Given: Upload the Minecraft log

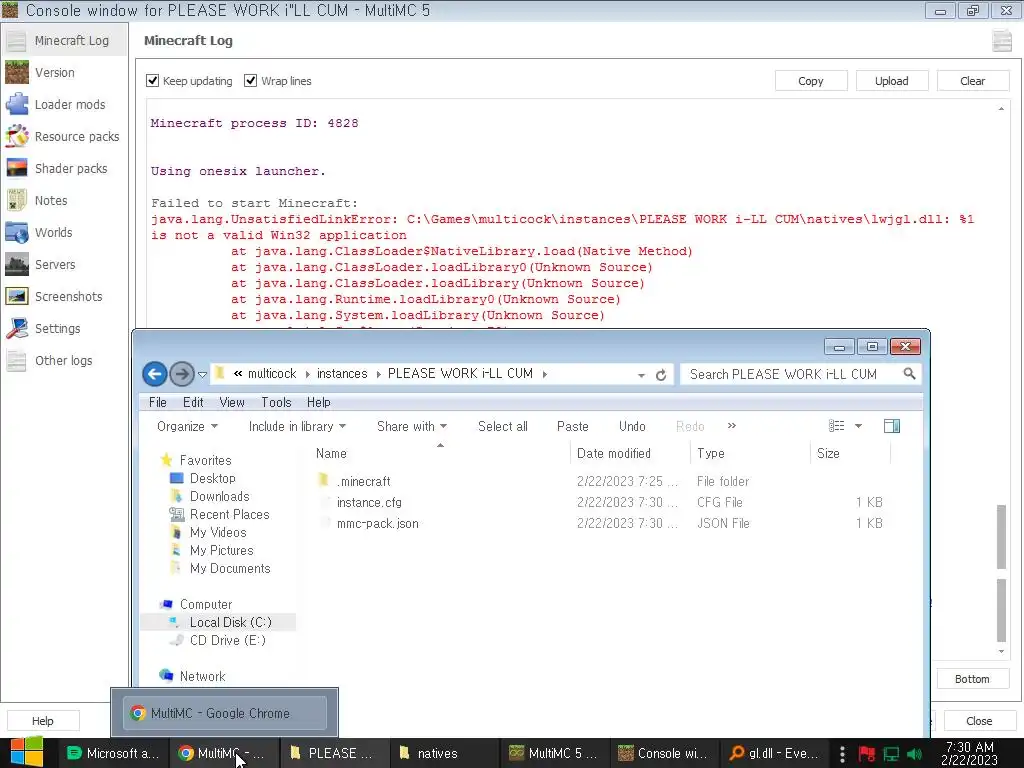Looking at the screenshot, I should (x=891, y=81).
